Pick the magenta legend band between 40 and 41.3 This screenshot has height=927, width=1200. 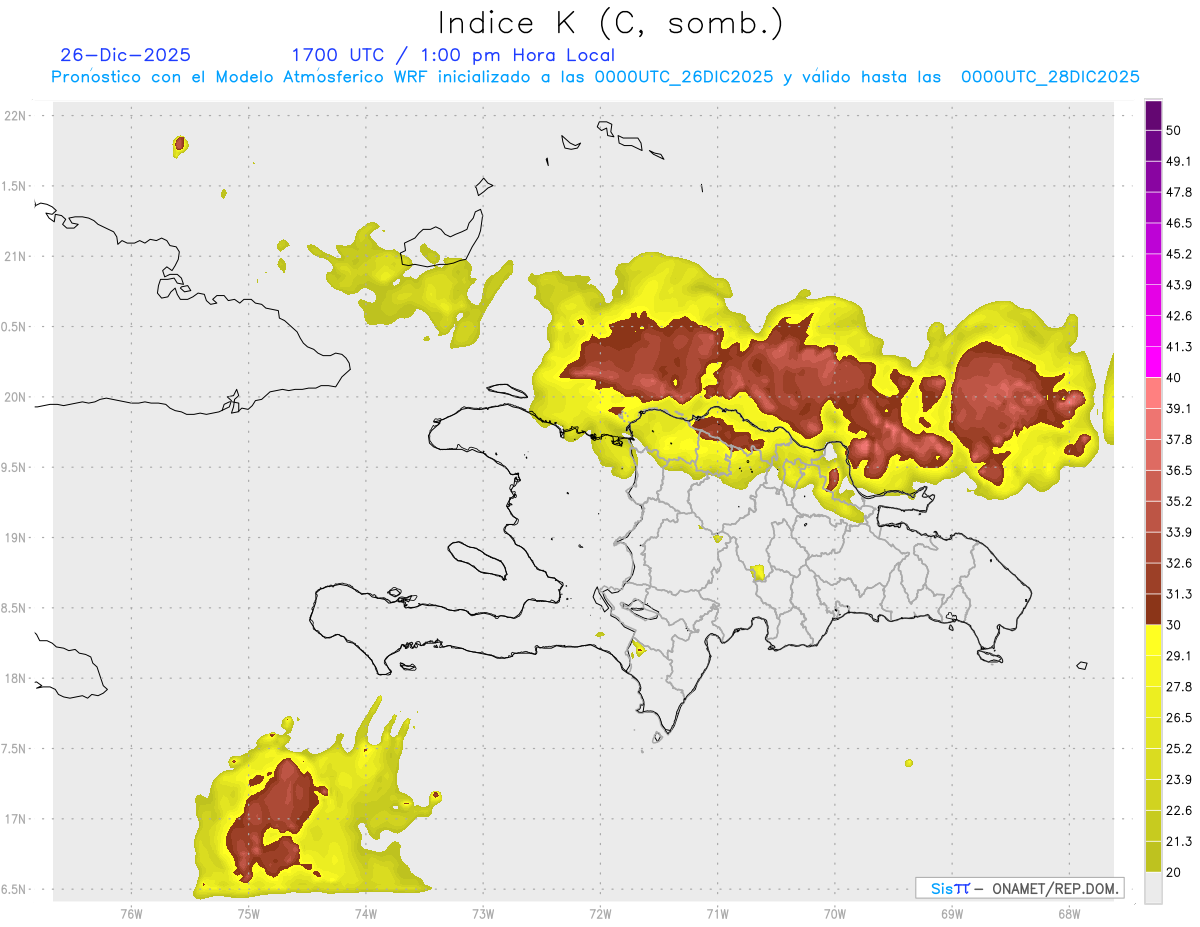[x=1153, y=362]
